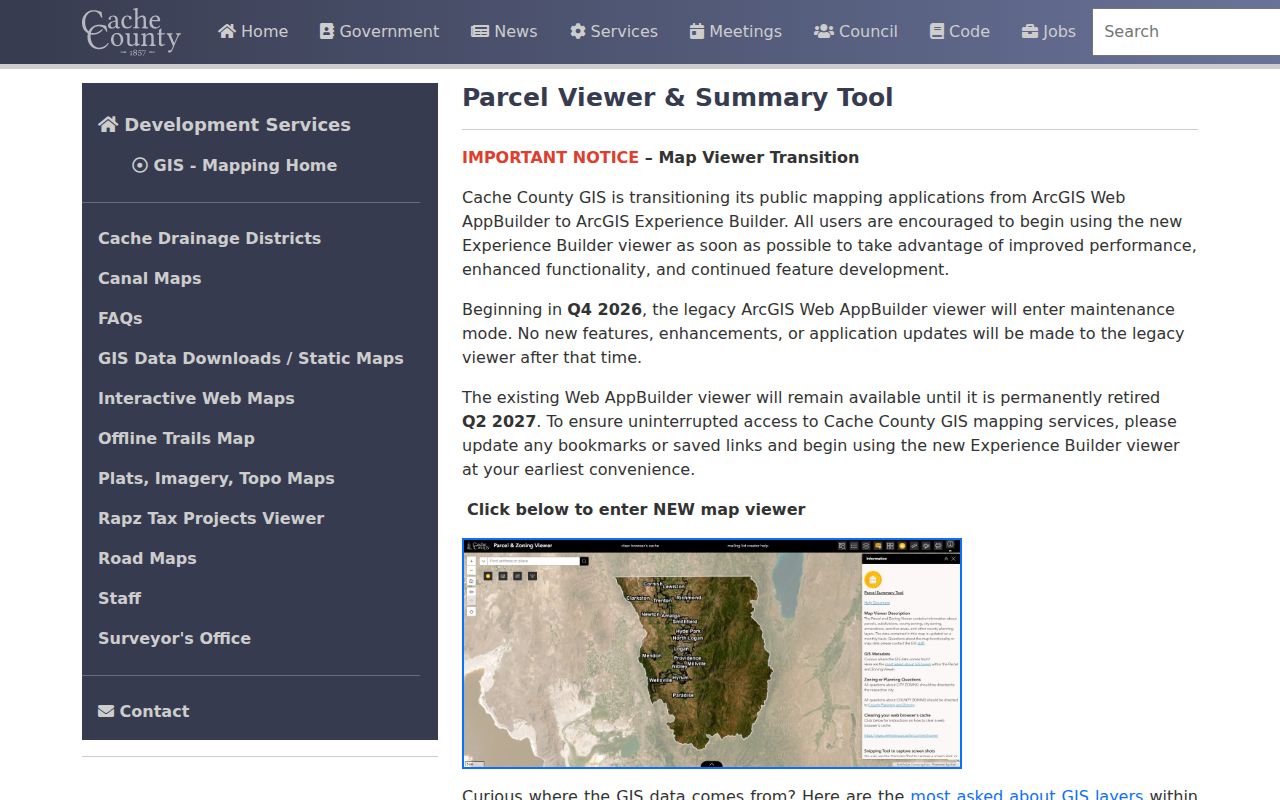Open the Council people icon
This screenshot has height=800, width=1280.
click(824, 31)
